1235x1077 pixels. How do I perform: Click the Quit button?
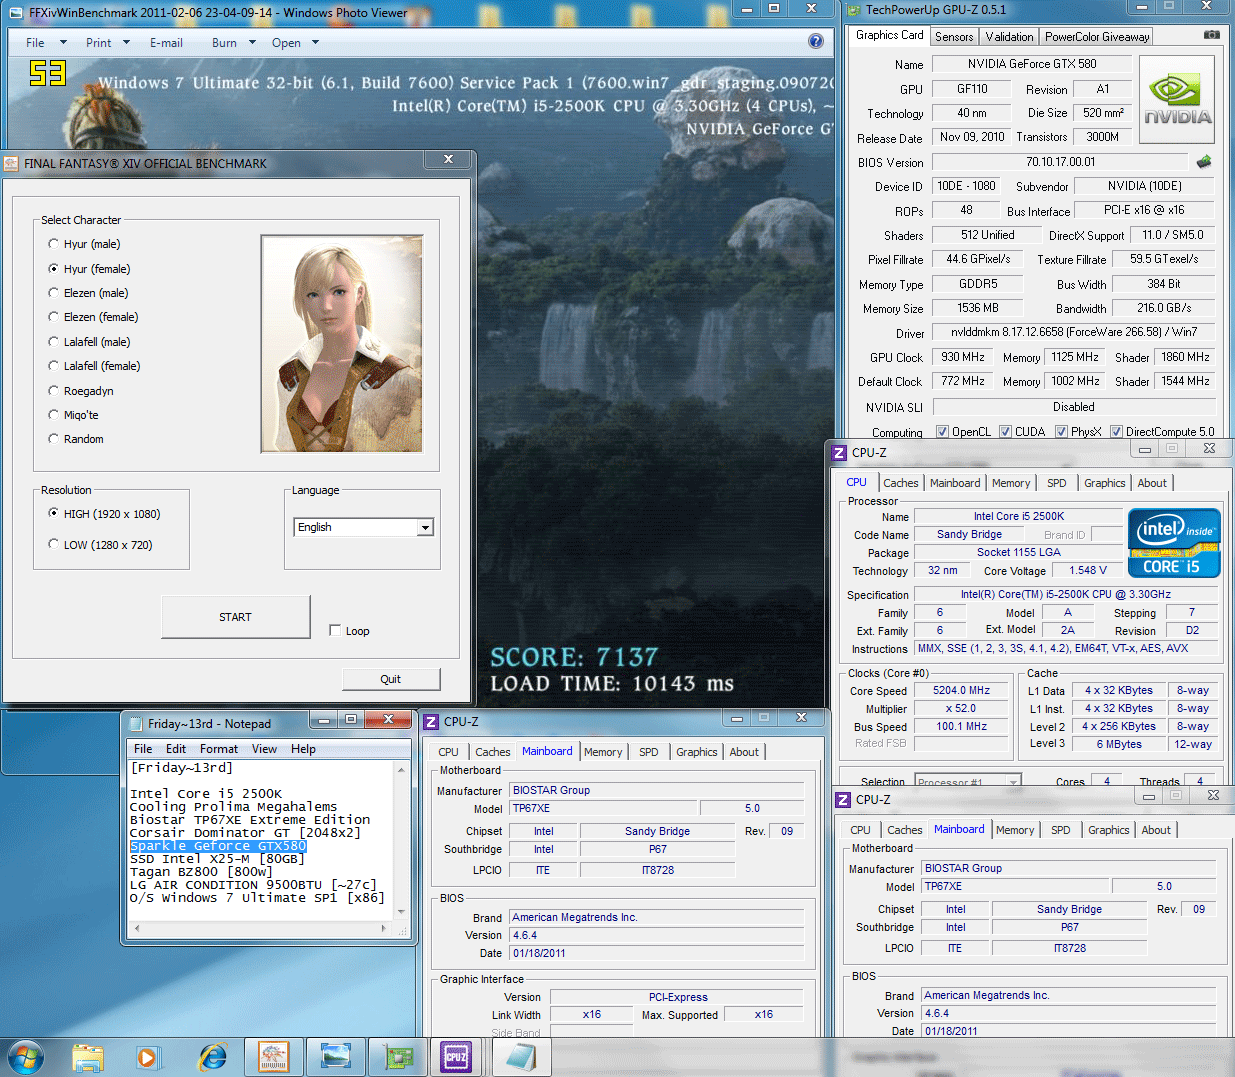[390, 679]
